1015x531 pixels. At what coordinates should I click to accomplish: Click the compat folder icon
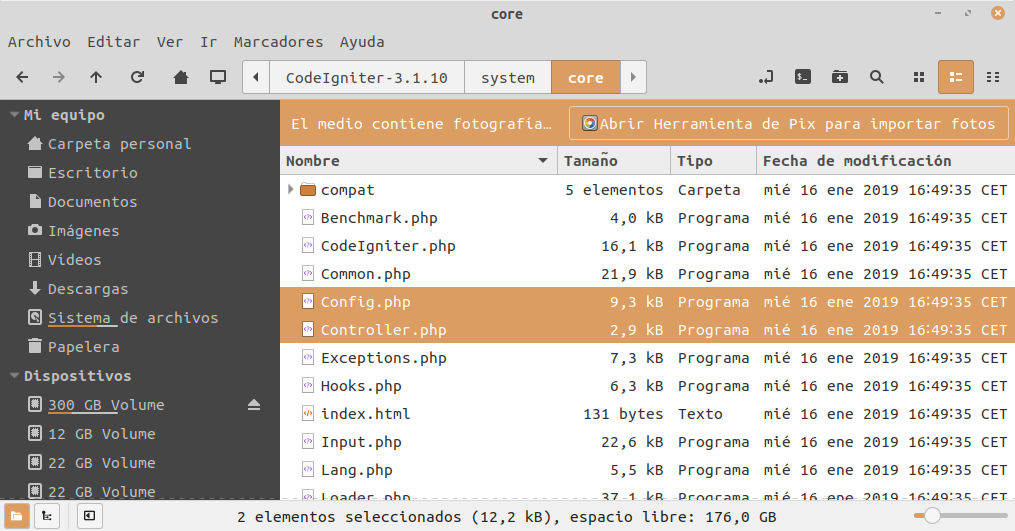click(x=308, y=190)
